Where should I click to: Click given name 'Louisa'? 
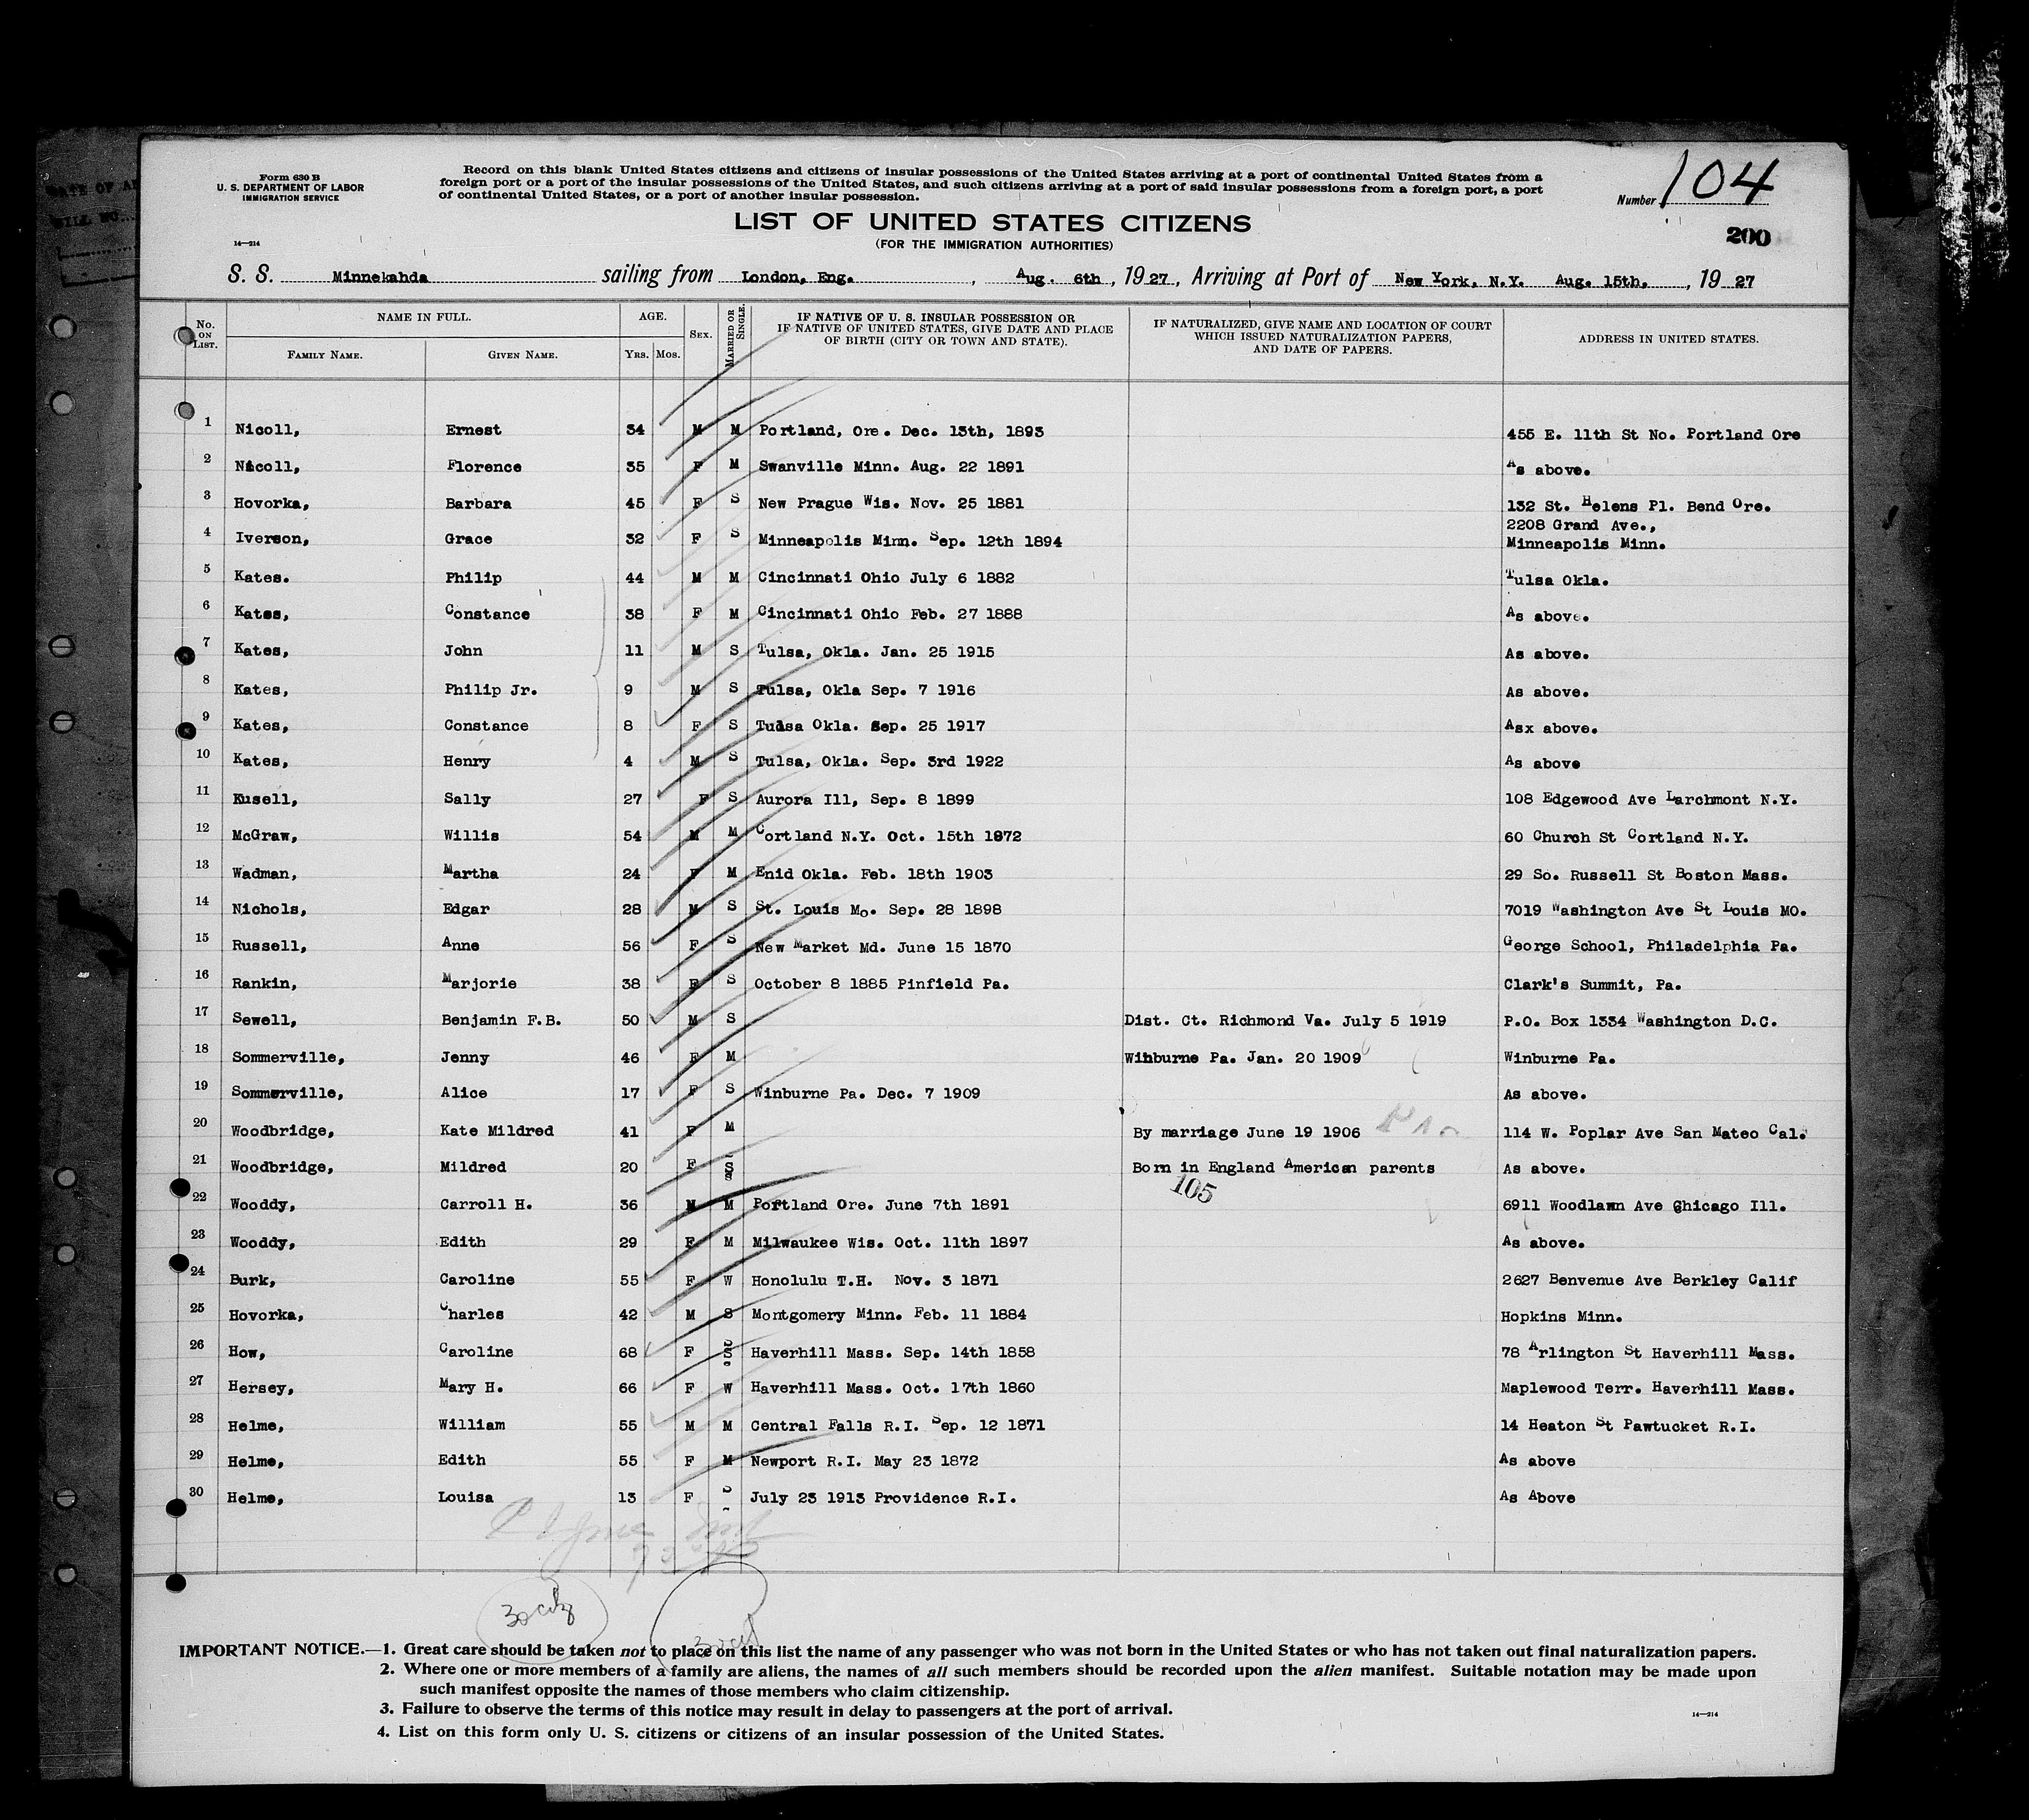pyautogui.click(x=466, y=1497)
